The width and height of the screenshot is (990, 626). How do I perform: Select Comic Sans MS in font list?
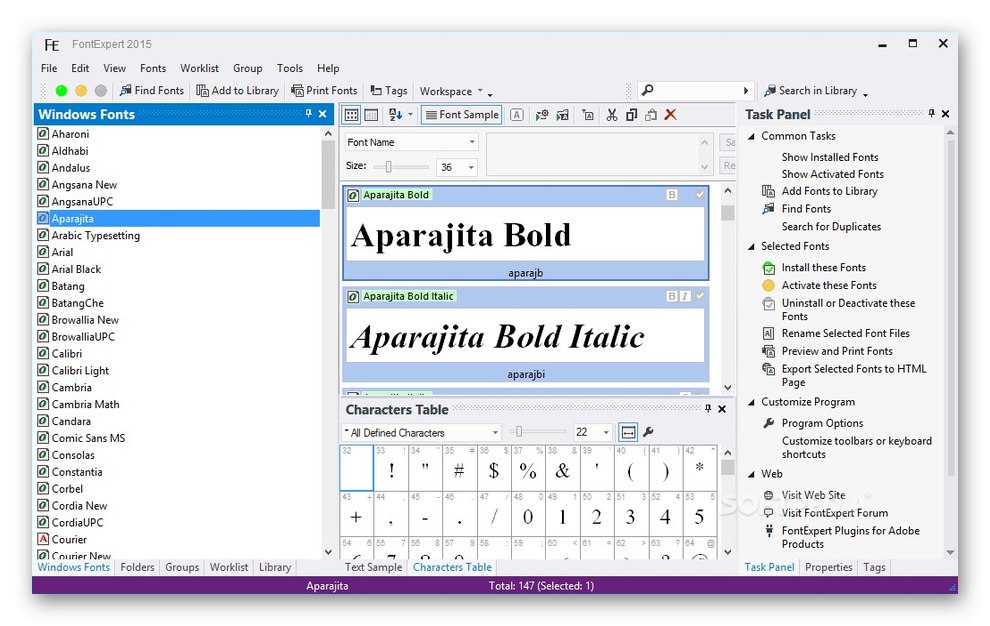tap(88, 438)
